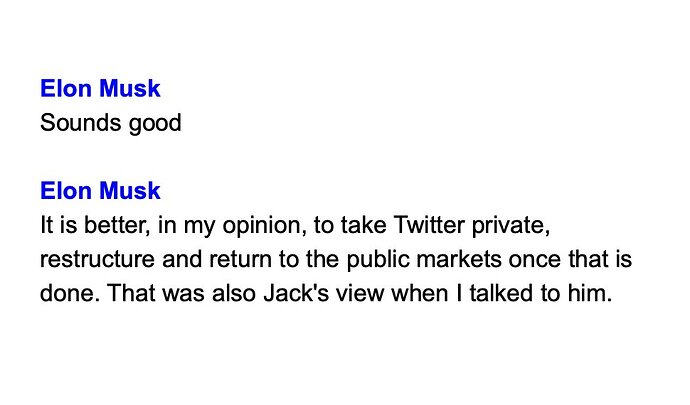Click the word "private" in the message
Screen dimensions: 690x405
[511, 225]
